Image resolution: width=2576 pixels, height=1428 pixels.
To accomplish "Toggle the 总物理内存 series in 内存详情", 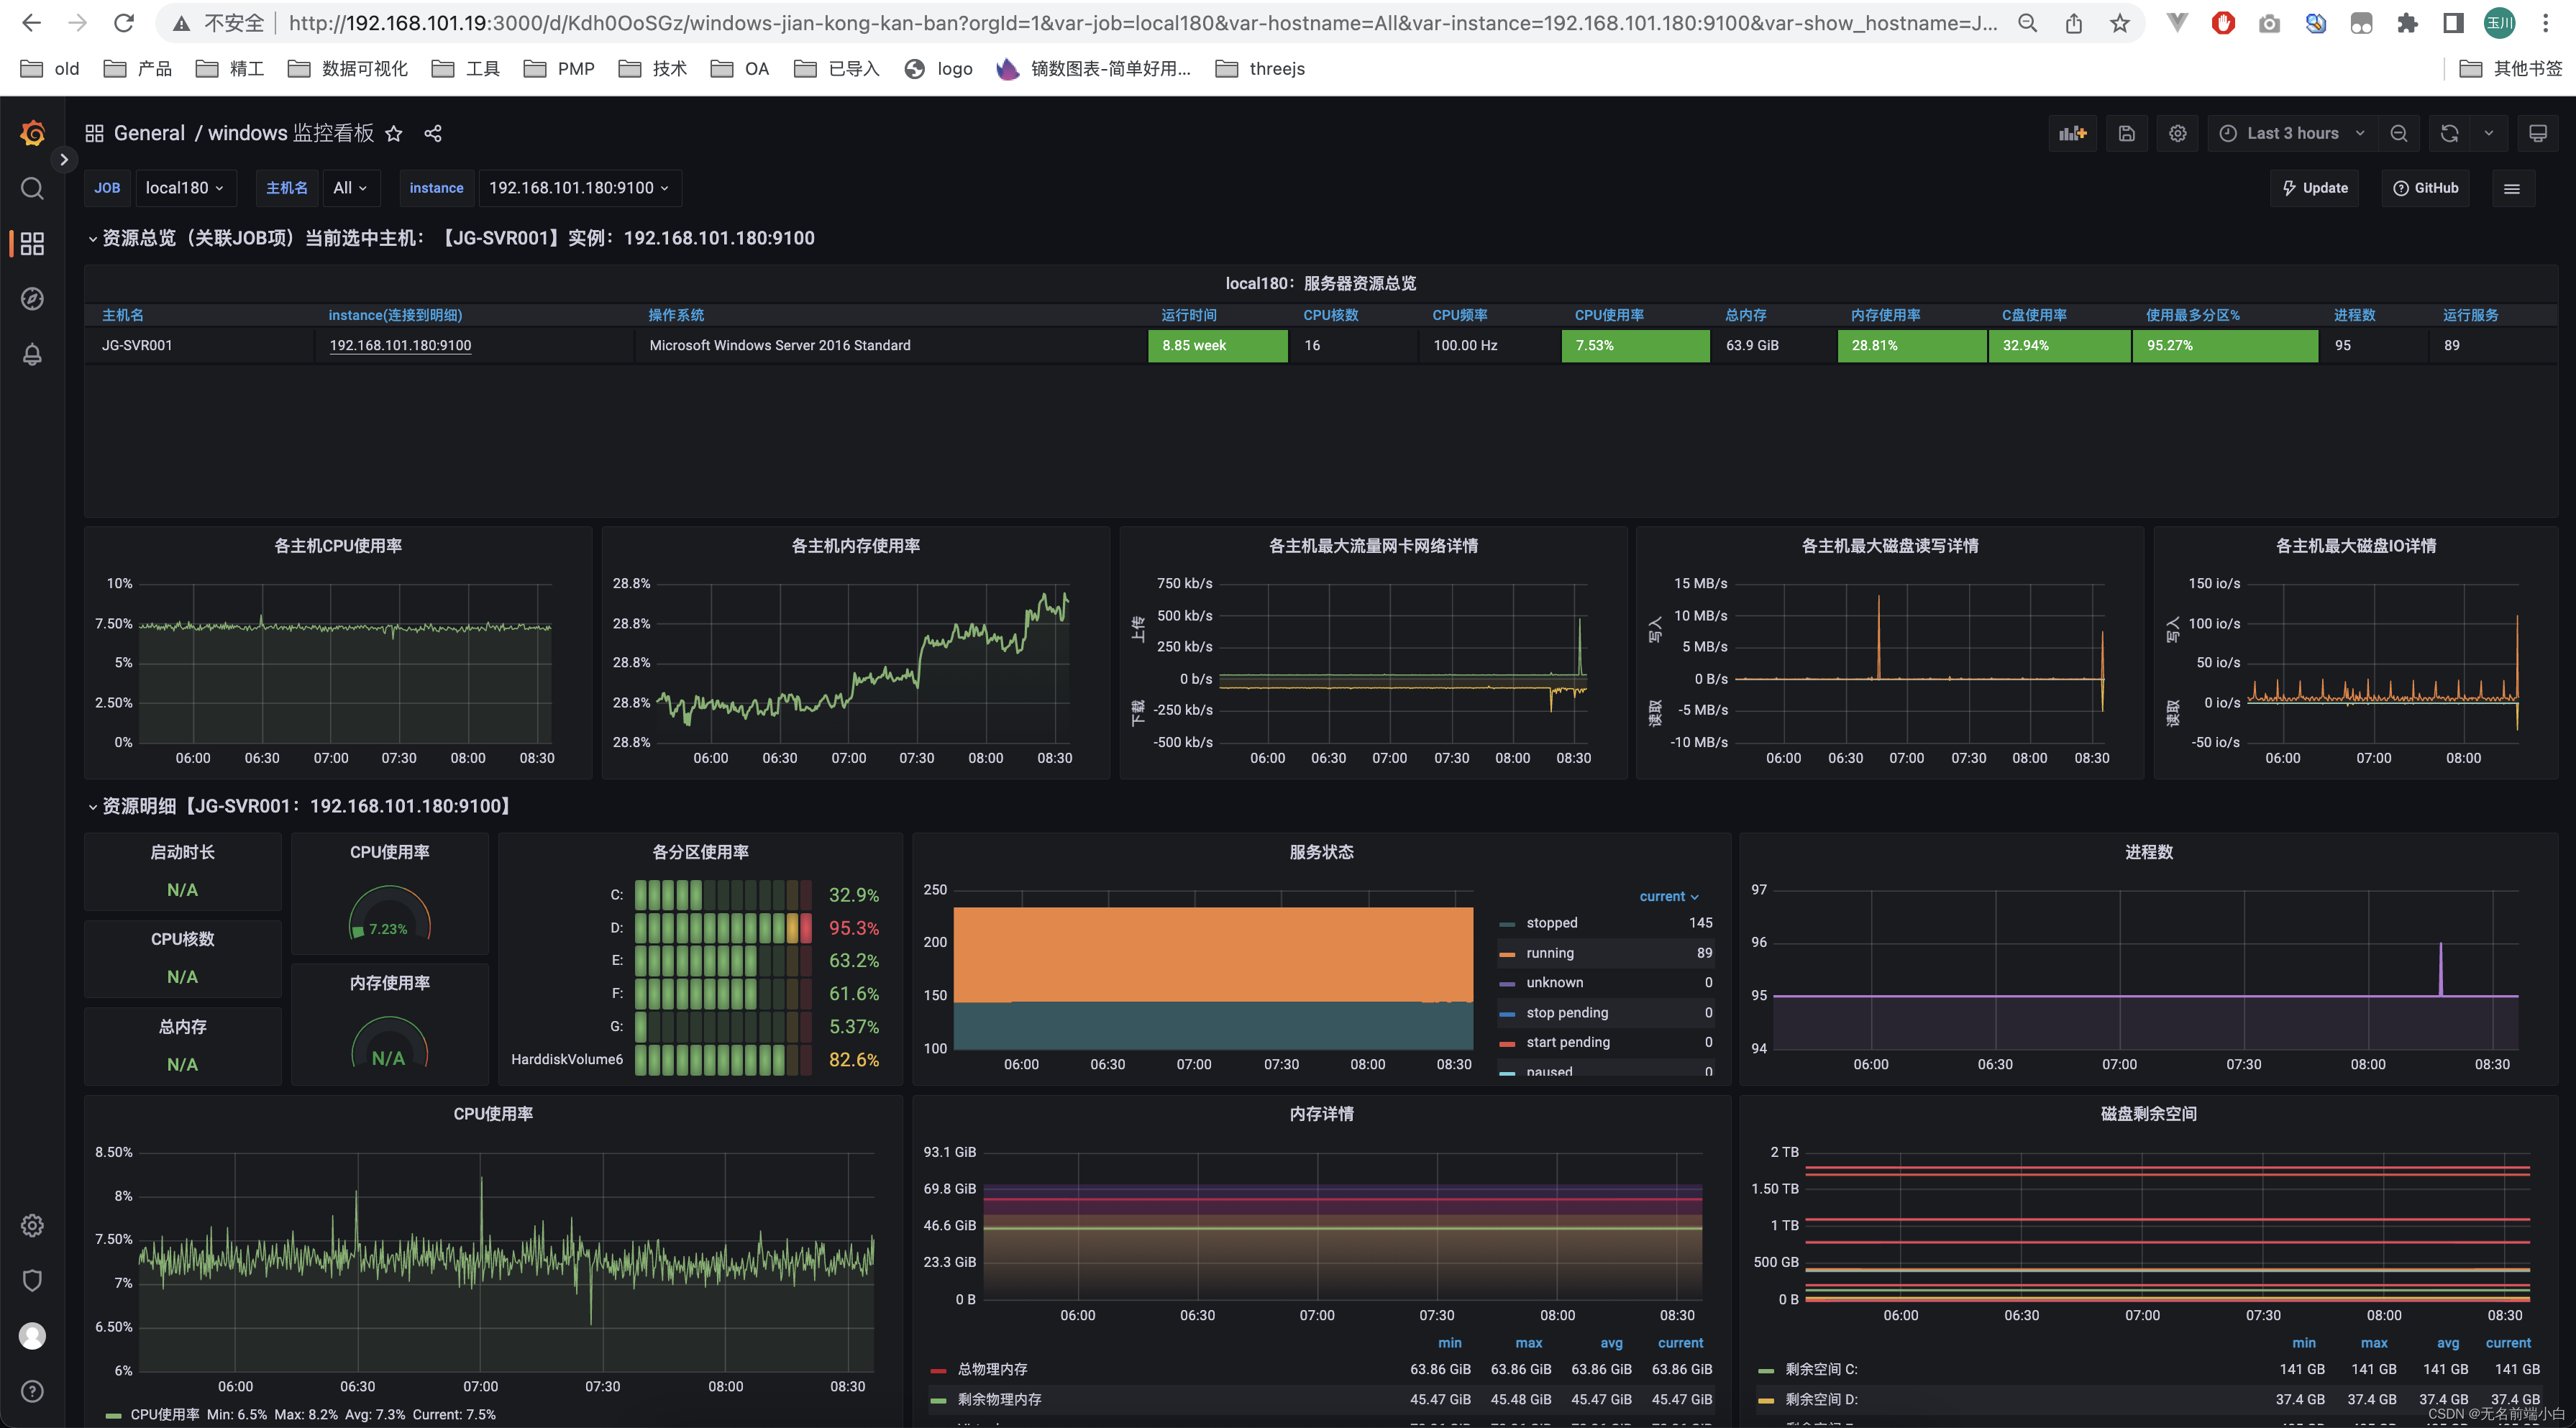I will pyautogui.click(x=992, y=1369).
